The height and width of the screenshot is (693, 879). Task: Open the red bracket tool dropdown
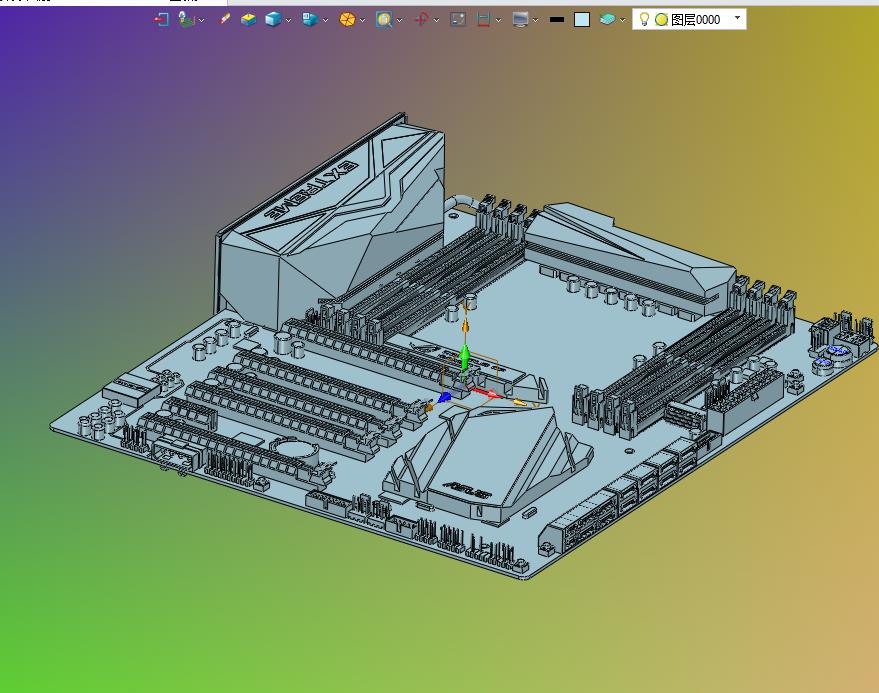click(x=498, y=20)
